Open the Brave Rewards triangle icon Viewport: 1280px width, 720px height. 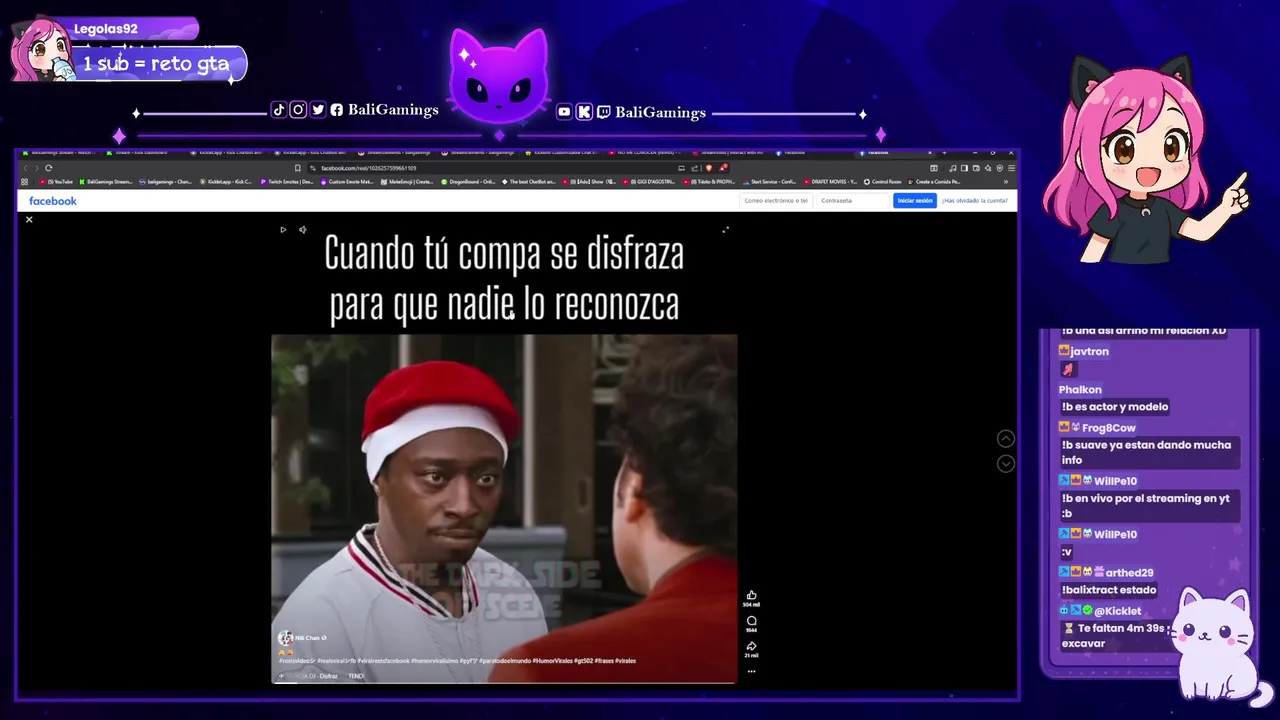723,167
